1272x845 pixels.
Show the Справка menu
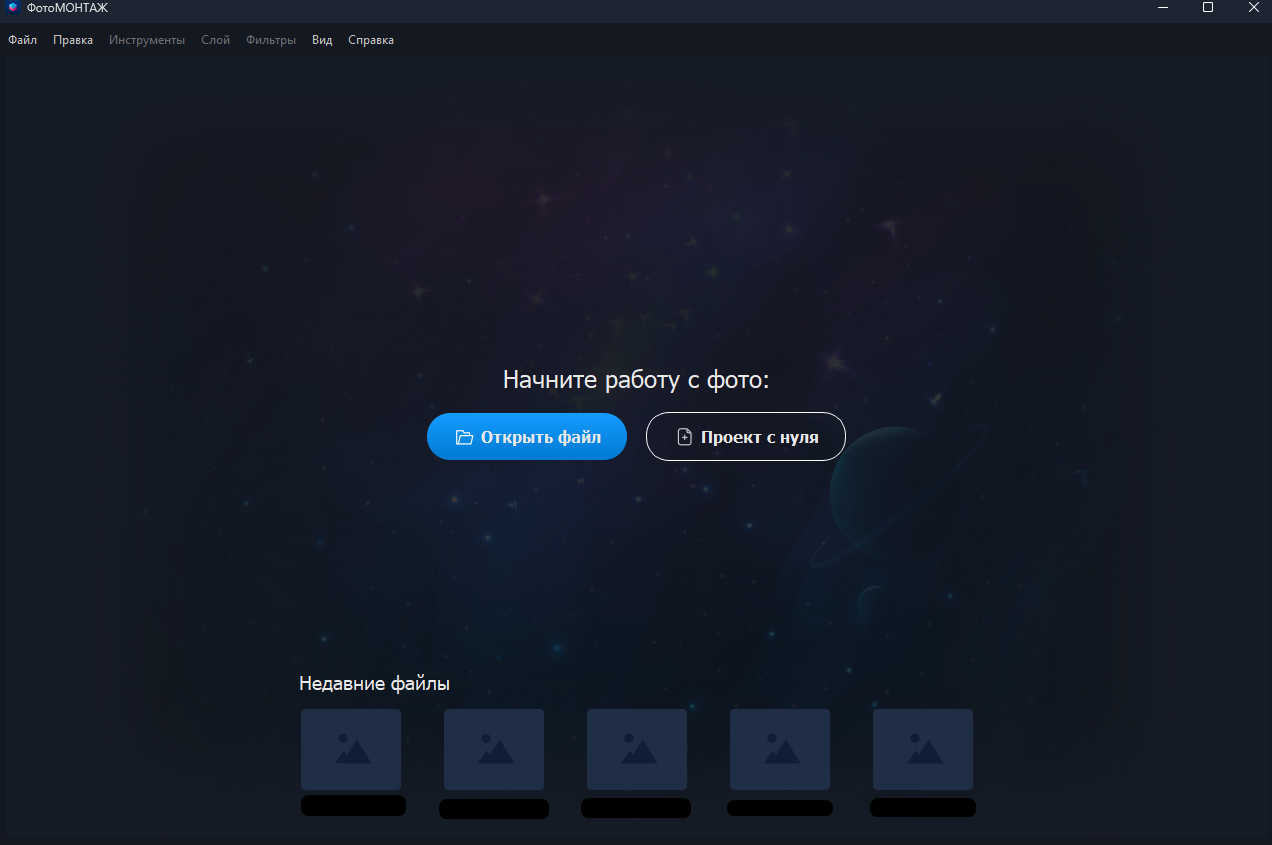tap(371, 40)
